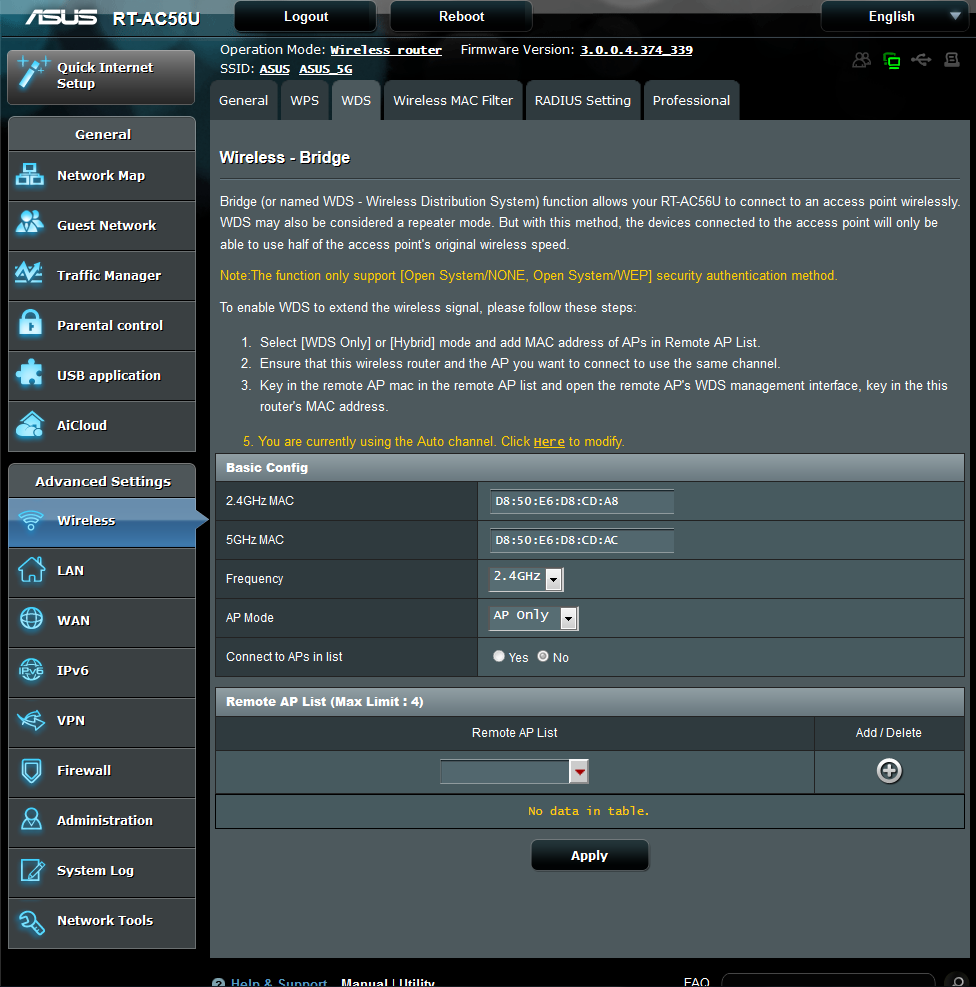This screenshot has height=987, width=976.
Task: Click the ASUS SSID link
Action: pos(274,69)
